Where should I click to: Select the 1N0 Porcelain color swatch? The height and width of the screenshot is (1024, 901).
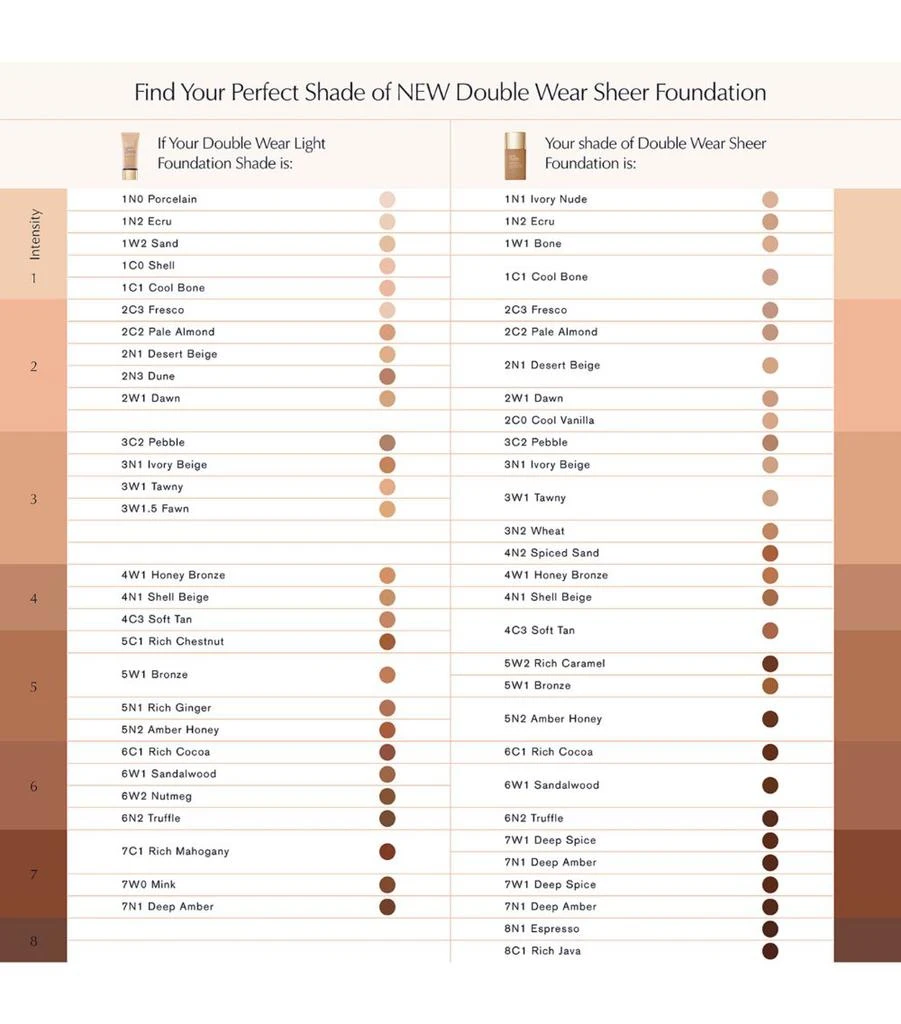(x=387, y=199)
